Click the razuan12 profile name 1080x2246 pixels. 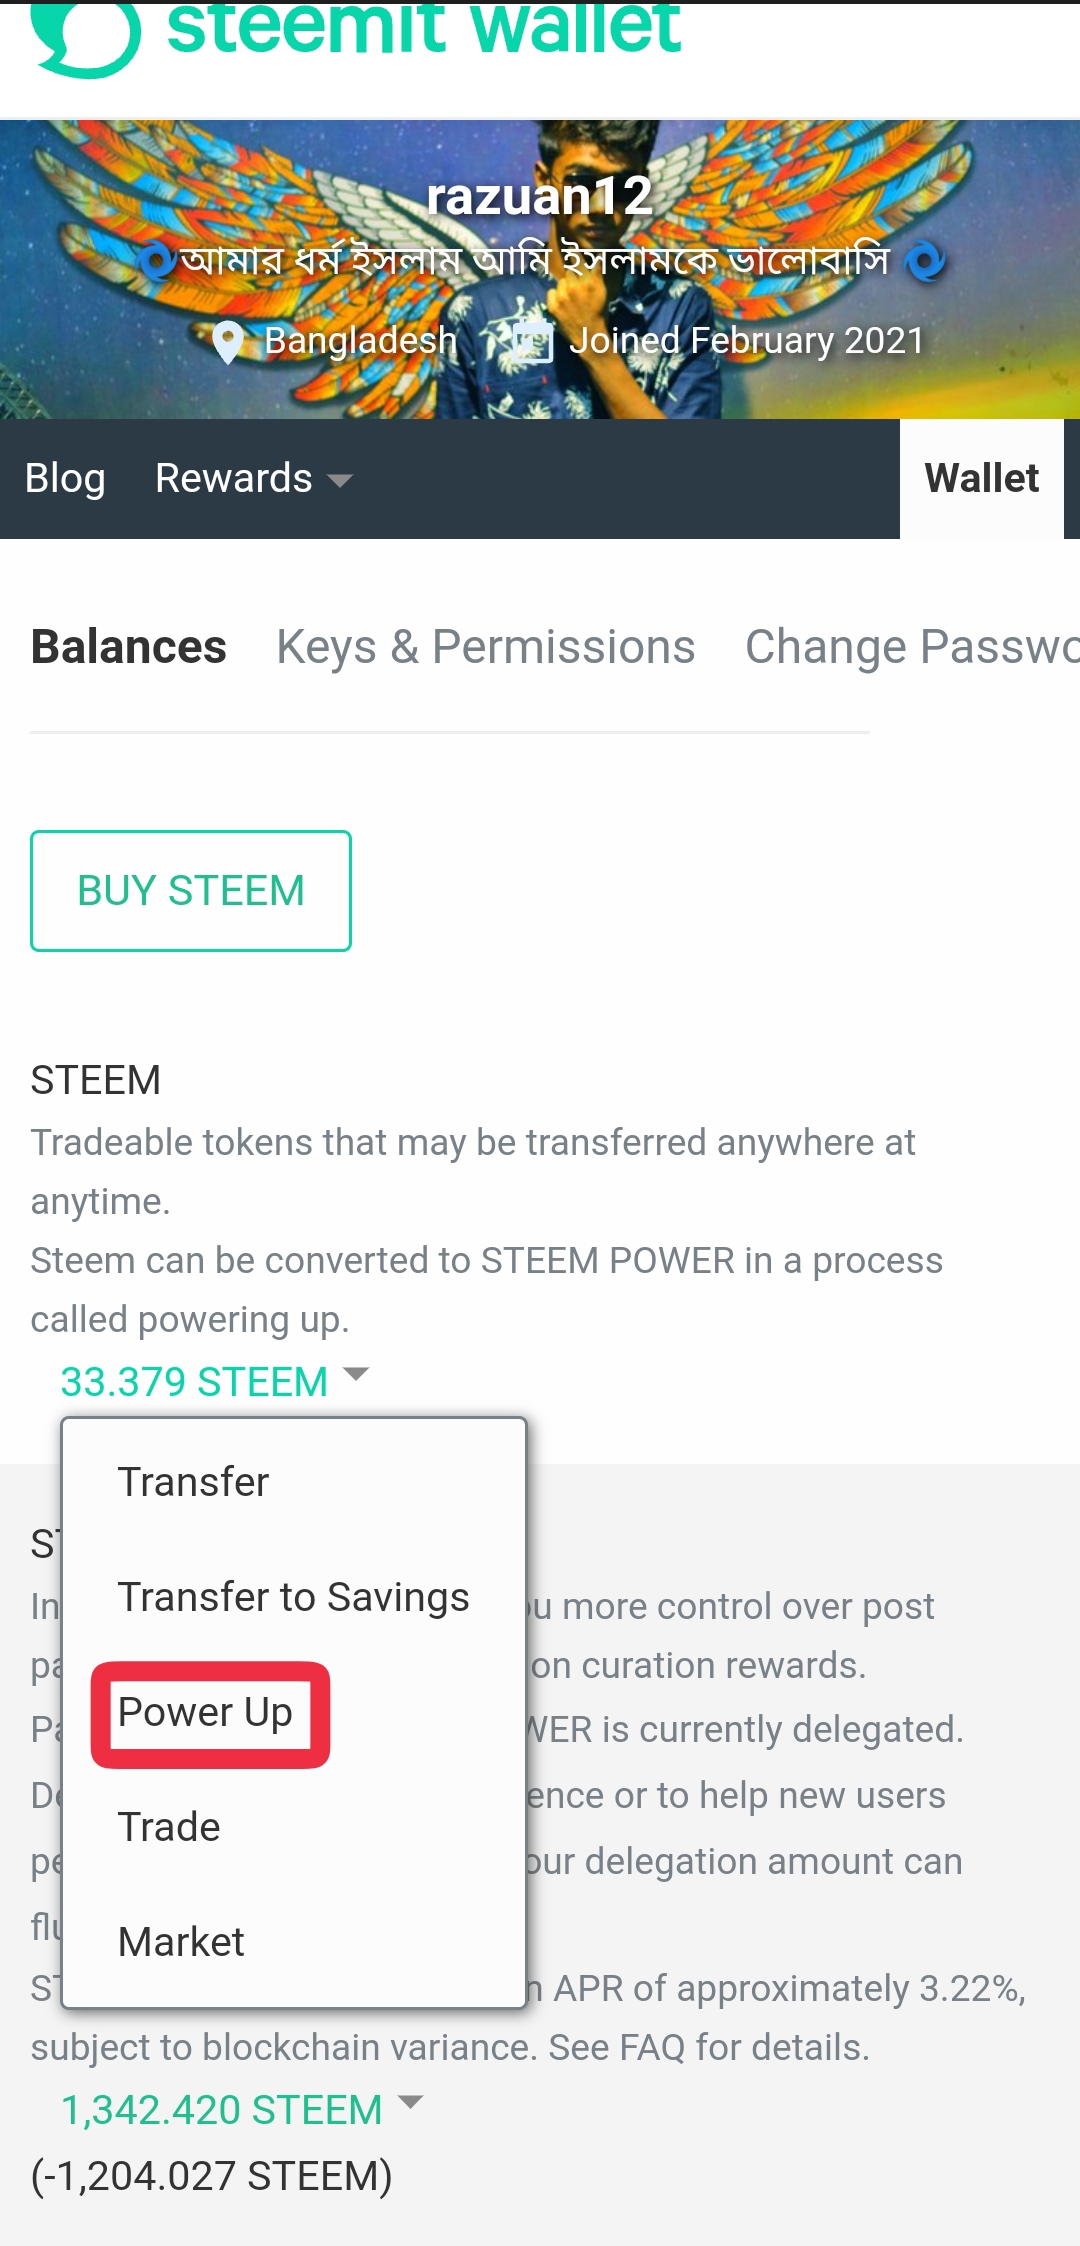click(x=540, y=196)
